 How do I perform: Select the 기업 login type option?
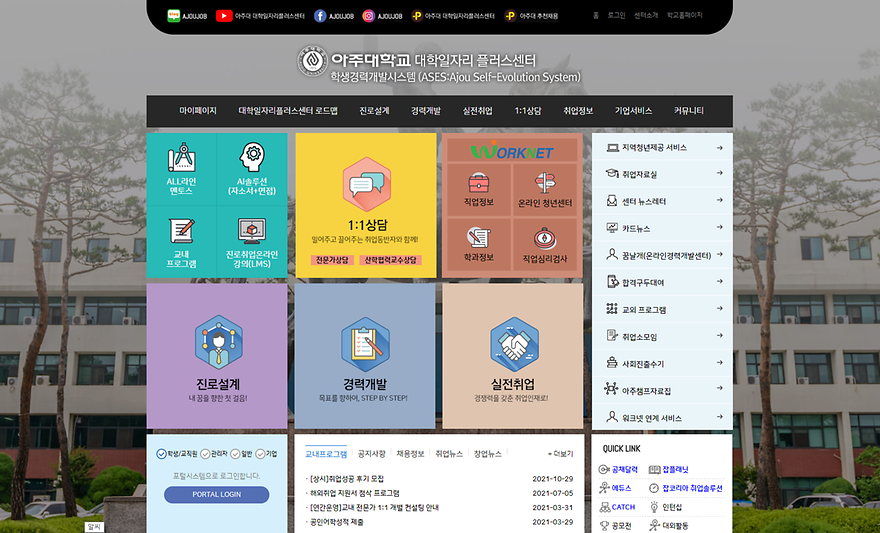[x=262, y=454]
